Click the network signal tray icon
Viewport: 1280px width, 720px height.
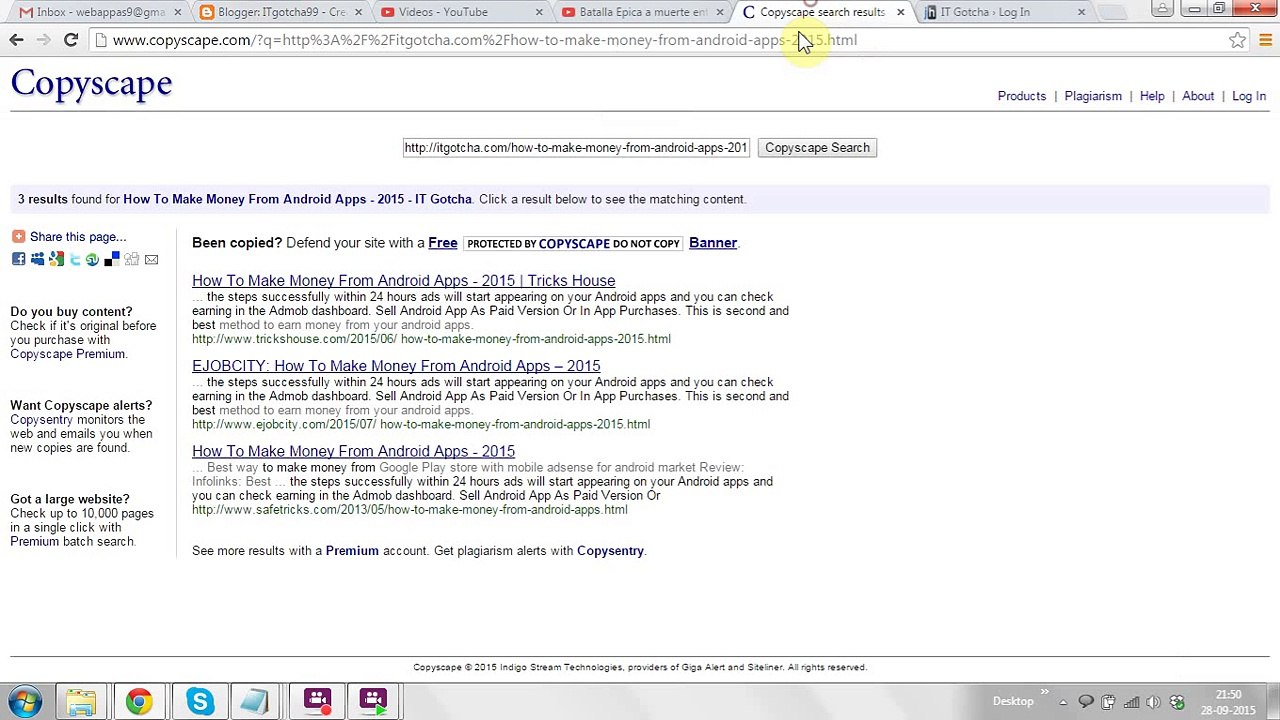pyautogui.click(x=1131, y=702)
